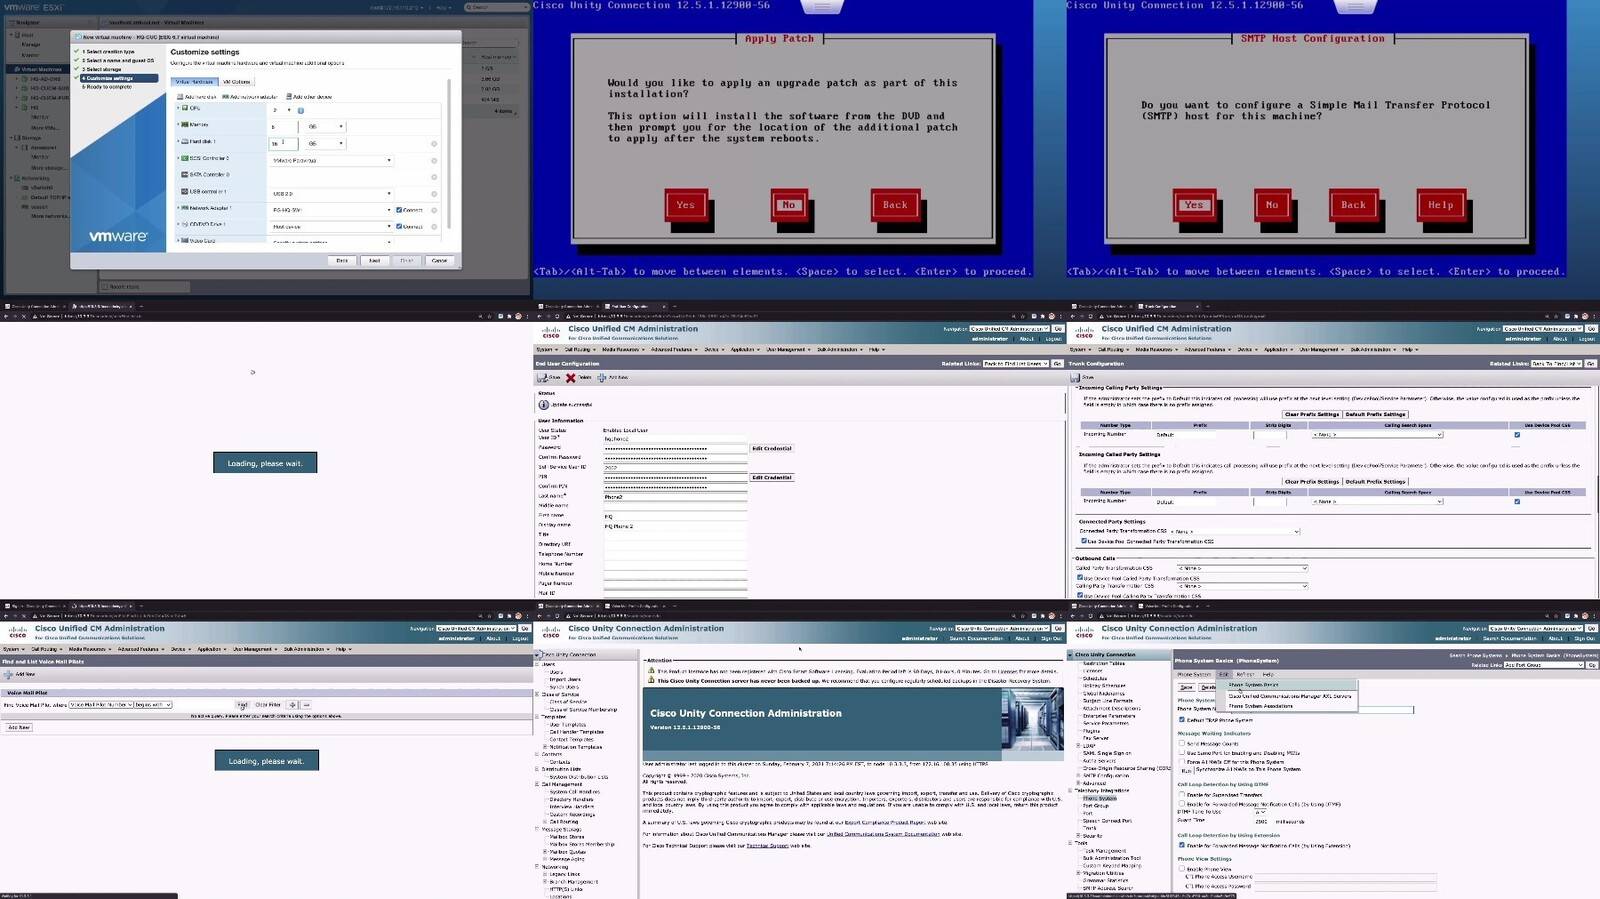Image resolution: width=1600 pixels, height=899 pixels.
Task: Click the Cisco logo on End User Configuration page
Action: pos(551,332)
